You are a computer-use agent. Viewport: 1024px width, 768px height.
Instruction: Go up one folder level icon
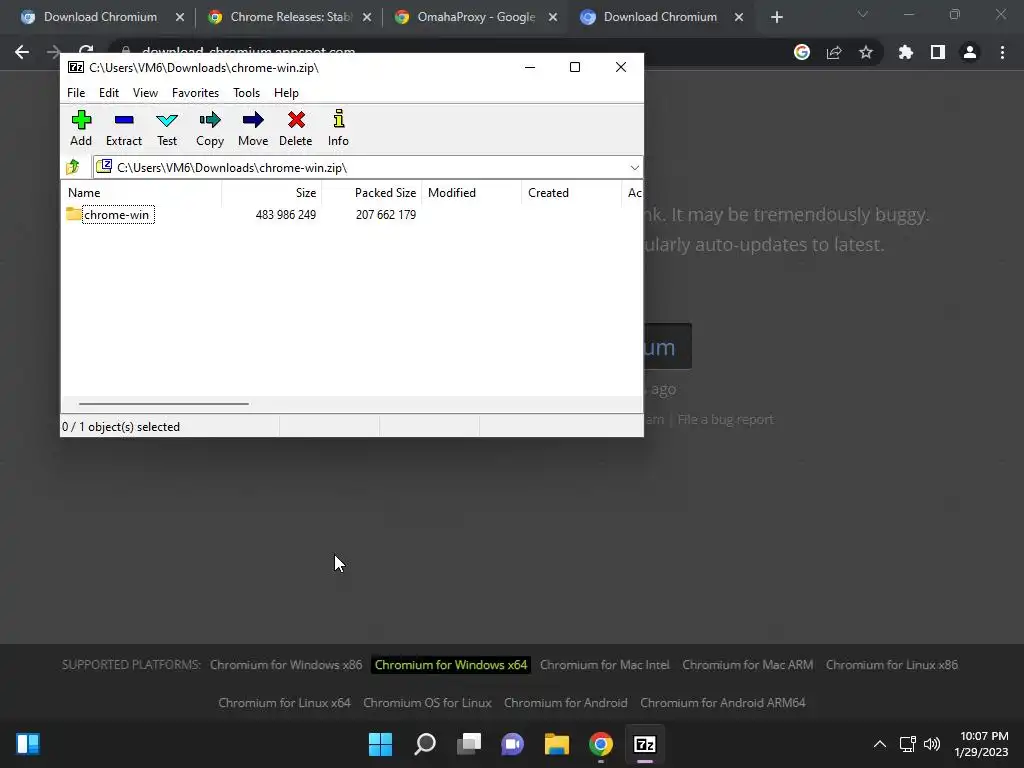pos(73,167)
